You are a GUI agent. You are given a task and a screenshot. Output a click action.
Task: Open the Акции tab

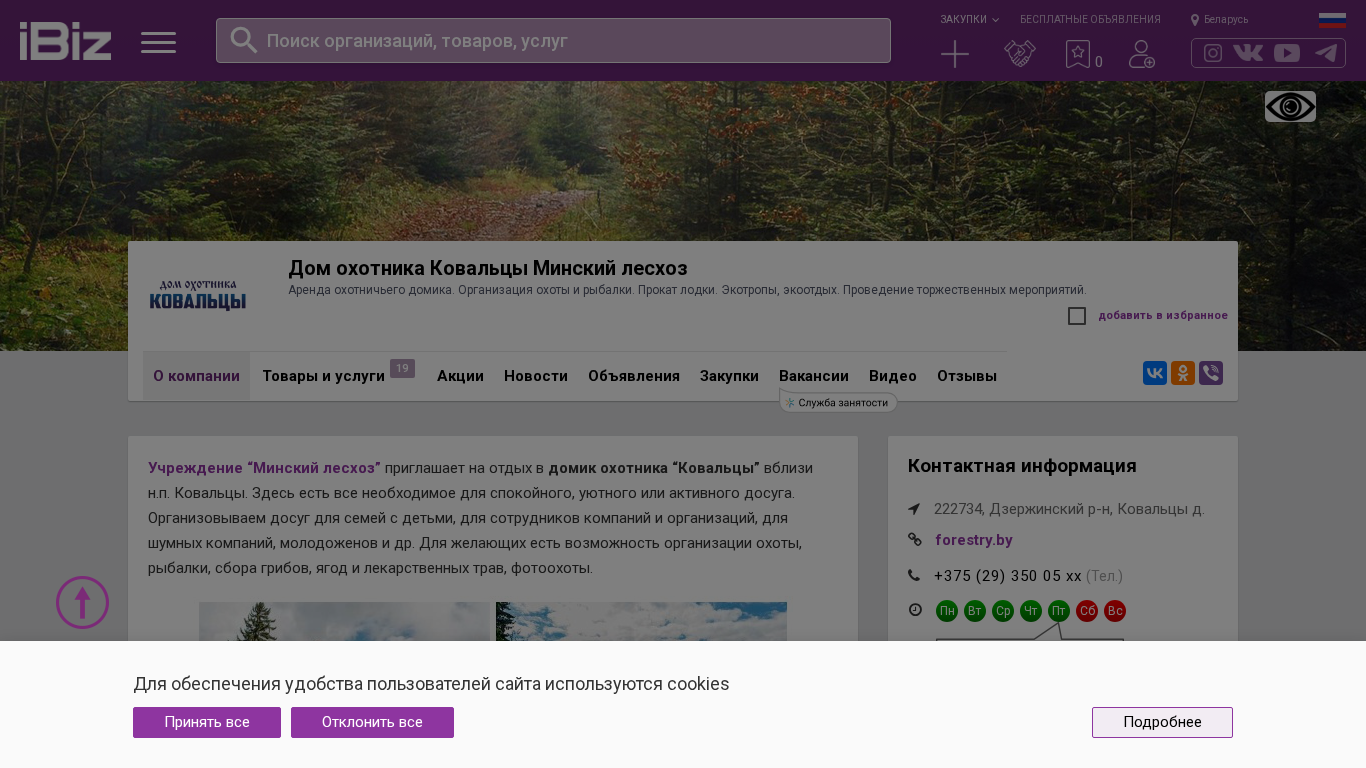tap(460, 376)
